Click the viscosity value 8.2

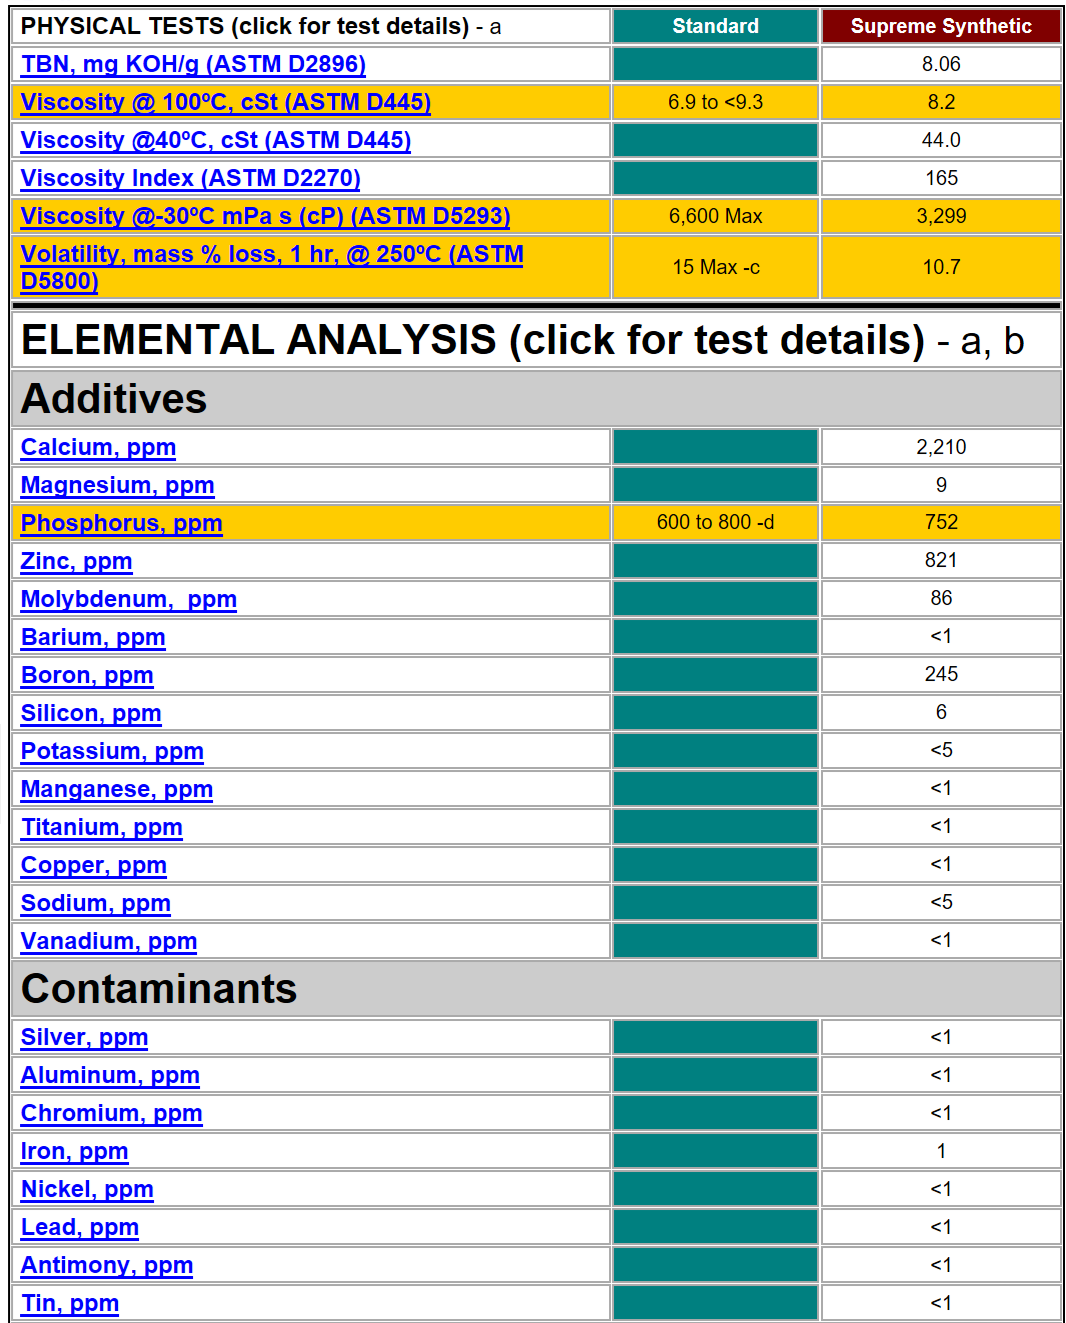(x=941, y=102)
